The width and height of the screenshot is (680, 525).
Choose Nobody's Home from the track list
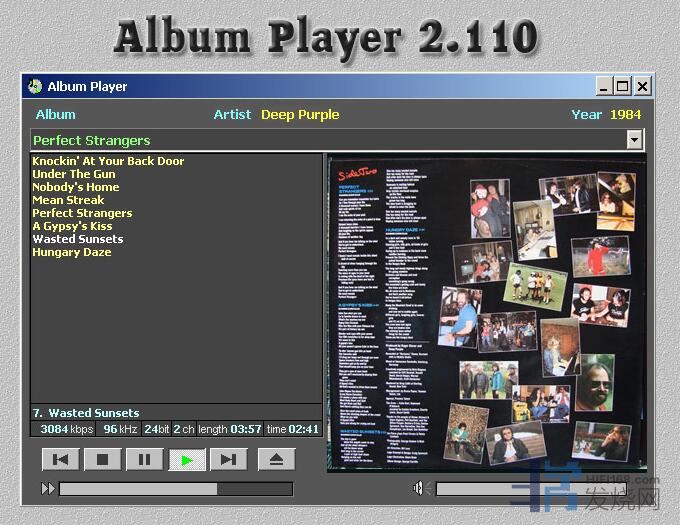(75, 187)
